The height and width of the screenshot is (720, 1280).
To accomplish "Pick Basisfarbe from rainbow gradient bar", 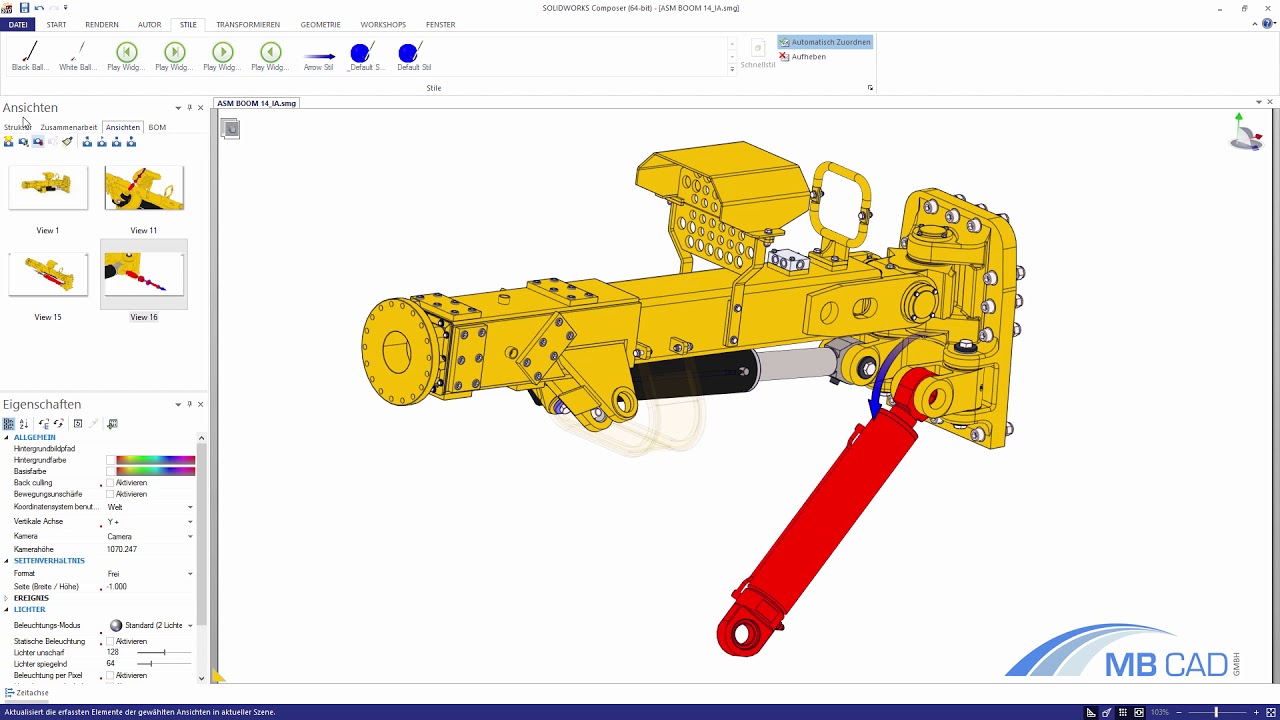I will point(156,471).
